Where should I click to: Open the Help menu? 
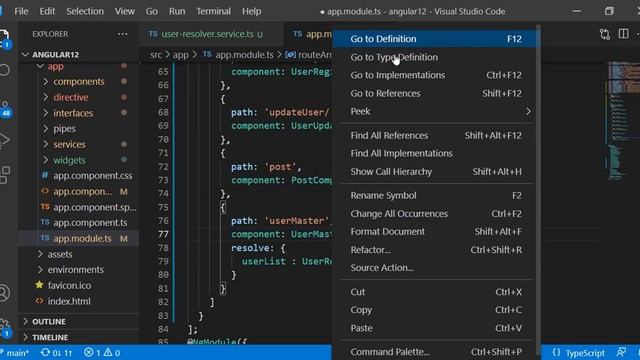[x=251, y=11]
